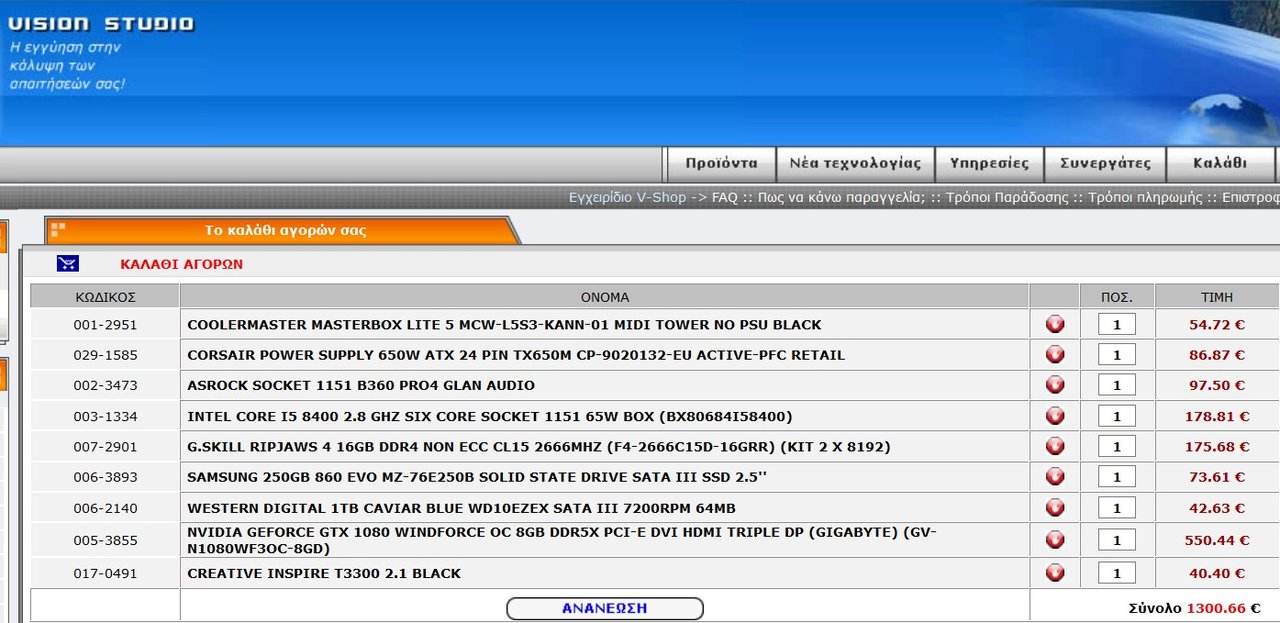Click the ΤΙΜΗ column header
The height and width of the screenshot is (623, 1280).
coord(1217,297)
